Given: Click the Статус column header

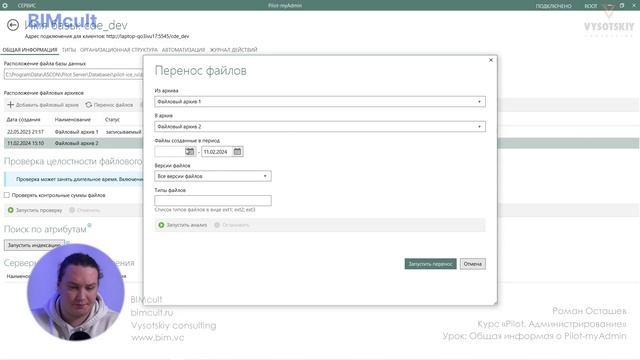Looking at the screenshot, I should point(112,120).
